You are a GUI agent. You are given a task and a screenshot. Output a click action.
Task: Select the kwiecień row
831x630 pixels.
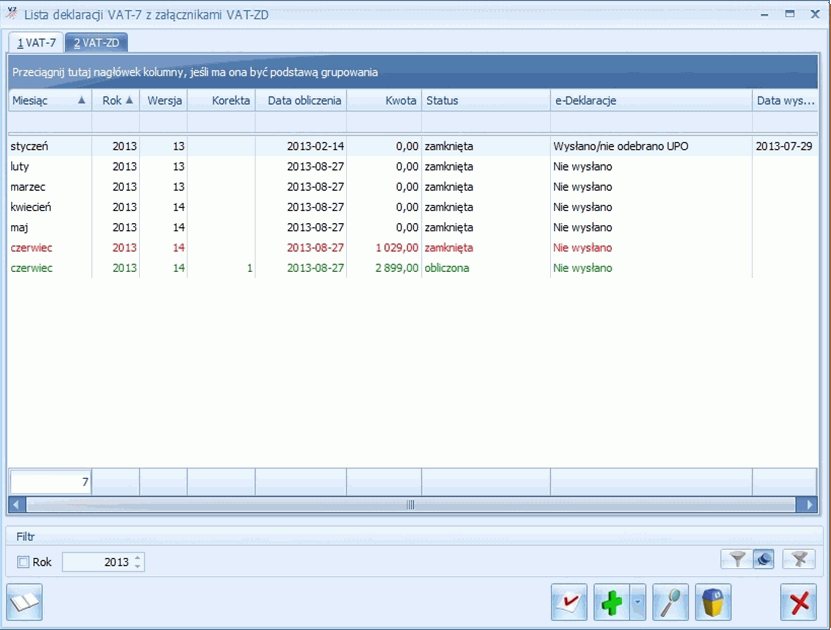(x=413, y=207)
